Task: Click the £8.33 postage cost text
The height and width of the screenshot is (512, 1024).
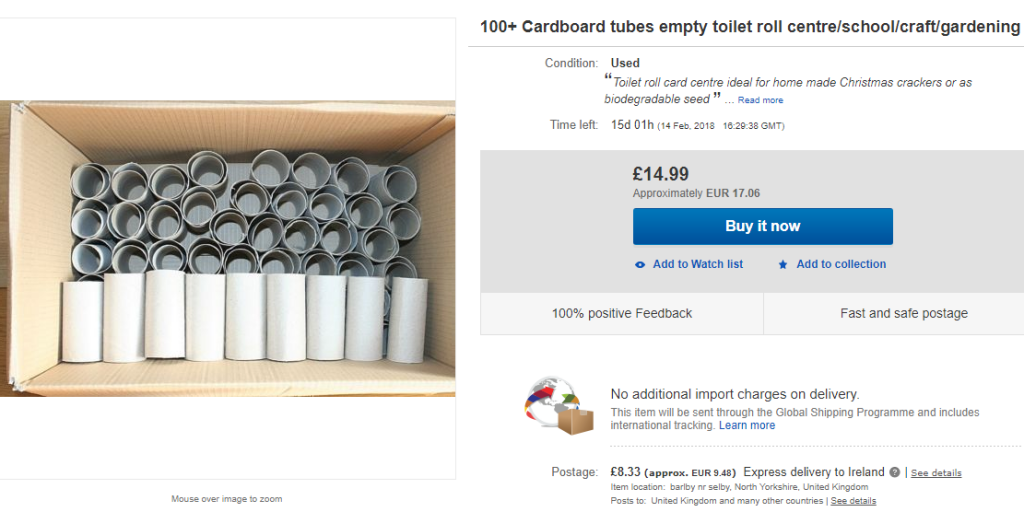Action: (626, 472)
